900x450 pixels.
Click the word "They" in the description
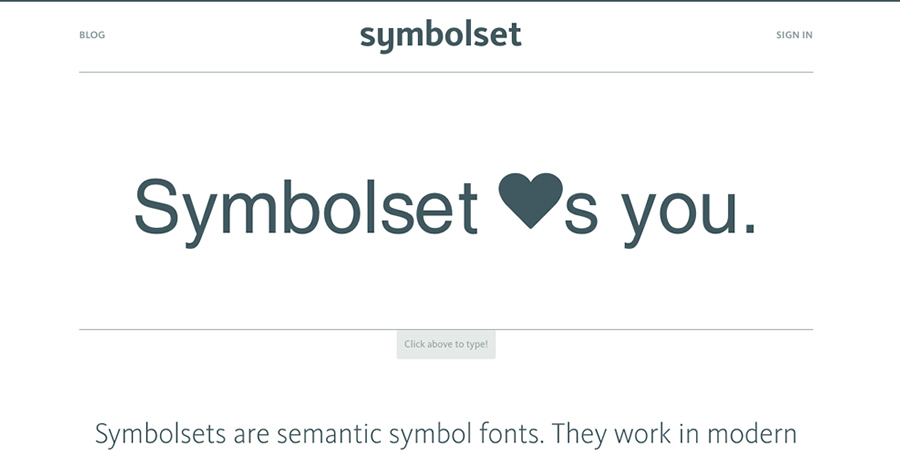[x=582, y=434]
